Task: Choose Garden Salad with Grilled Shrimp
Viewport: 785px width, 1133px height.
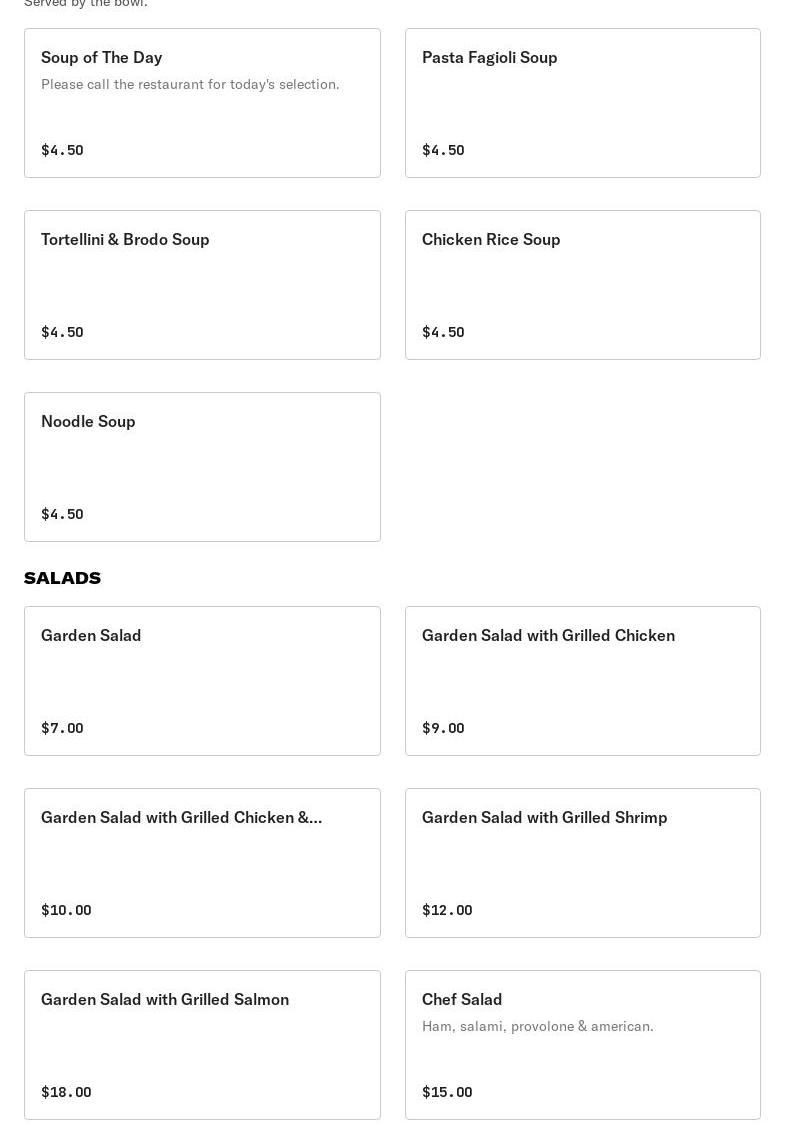Action: point(582,863)
